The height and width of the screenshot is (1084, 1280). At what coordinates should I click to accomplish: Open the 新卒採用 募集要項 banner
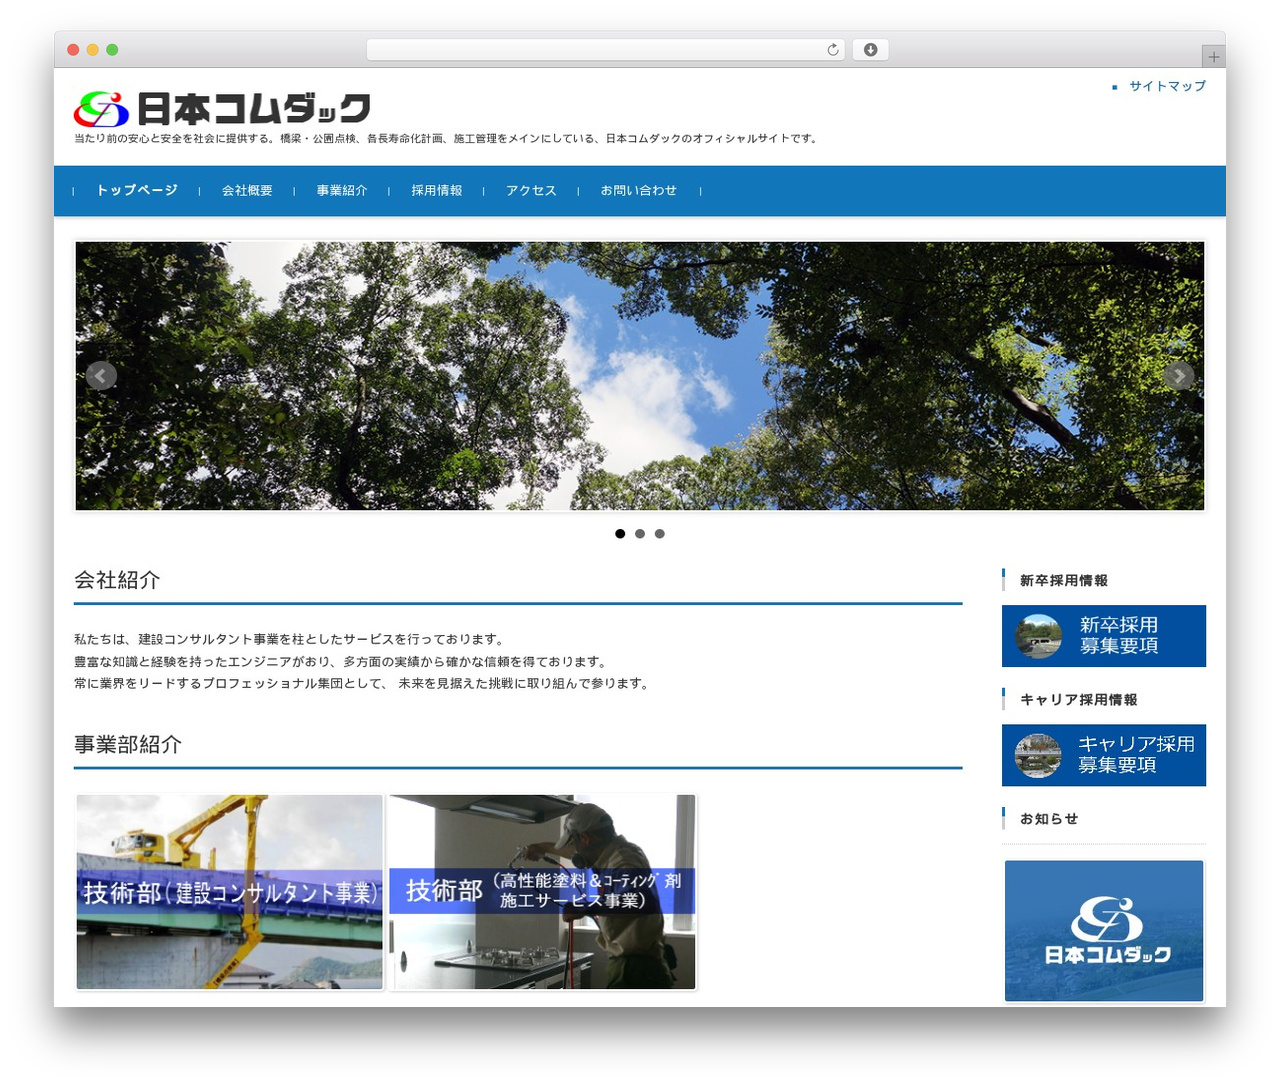tap(1104, 636)
